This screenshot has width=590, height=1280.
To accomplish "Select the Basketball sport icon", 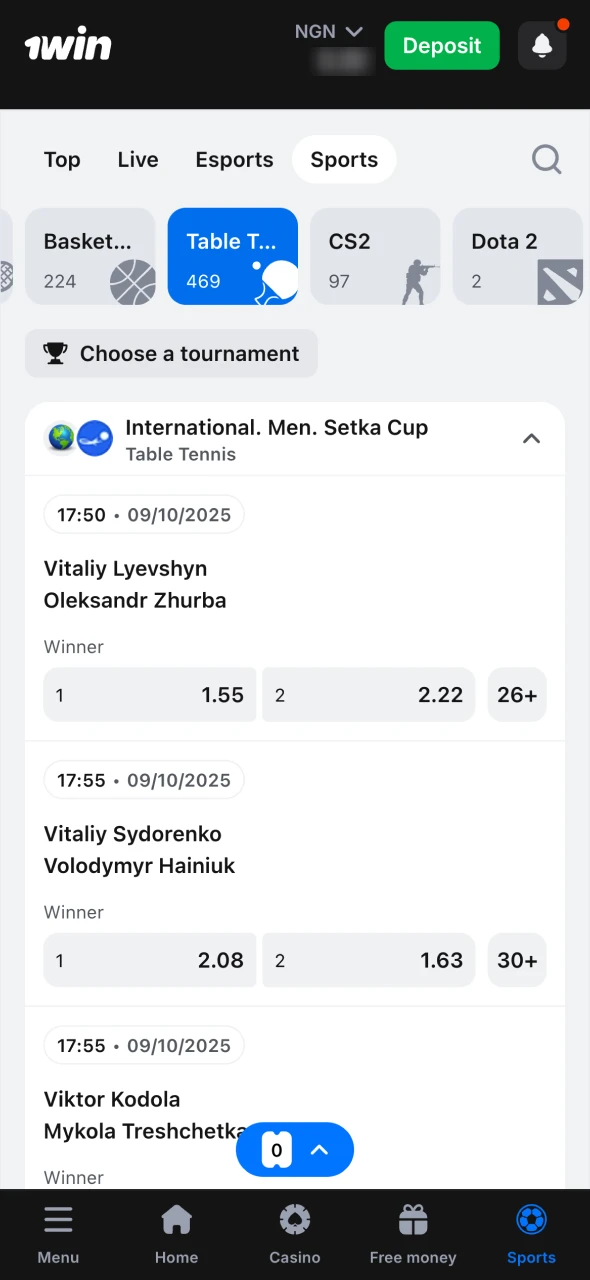I will tap(132, 282).
